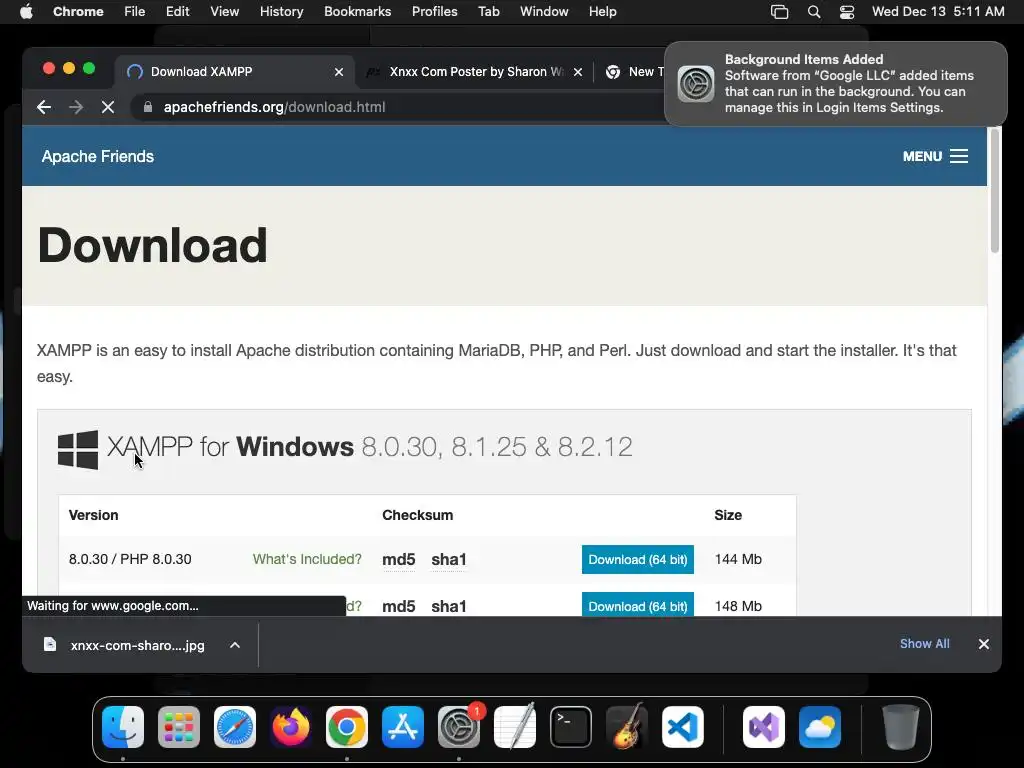The width and height of the screenshot is (1024, 768).
Task: Close the Xnxx Com Poster tab
Action: tap(578, 72)
